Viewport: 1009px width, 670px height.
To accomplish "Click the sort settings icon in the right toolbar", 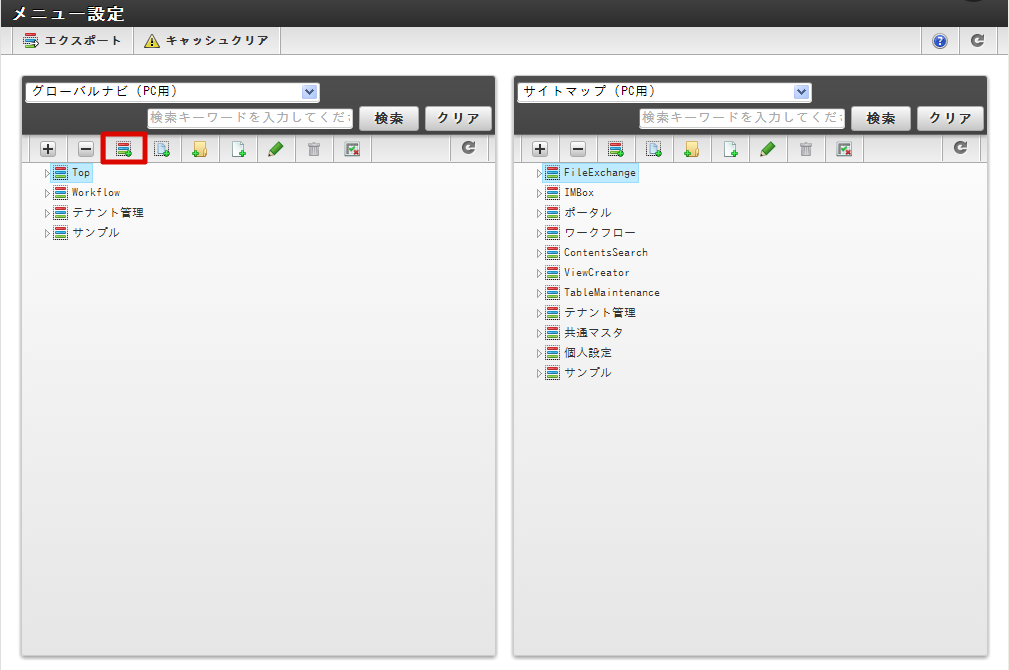I will [x=843, y=148].
